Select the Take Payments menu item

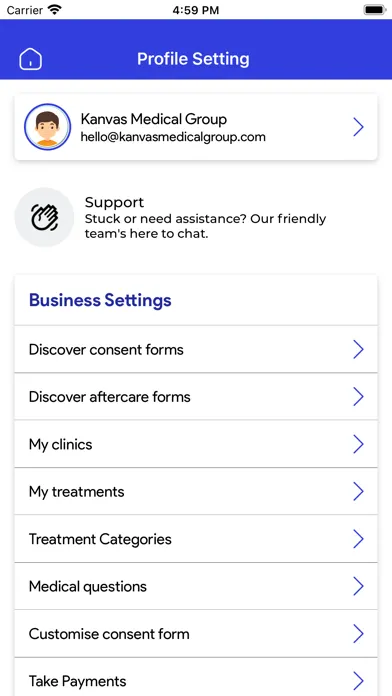(196, 677)
